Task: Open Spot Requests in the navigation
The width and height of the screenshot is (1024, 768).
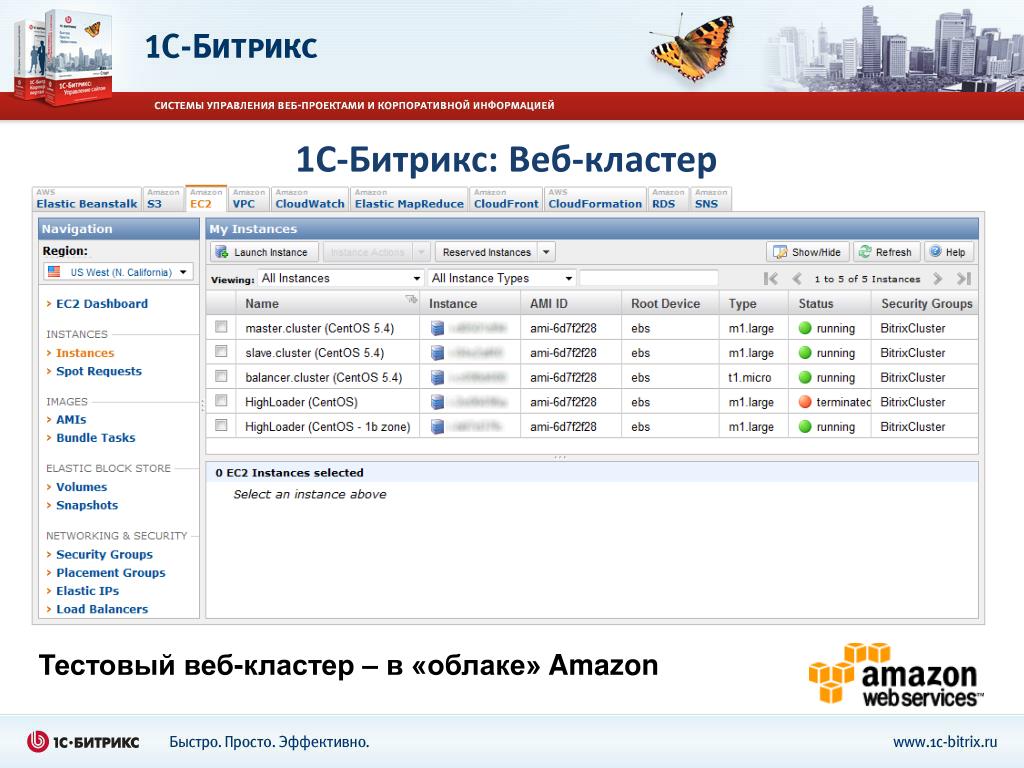Action: tap(99, 371)
